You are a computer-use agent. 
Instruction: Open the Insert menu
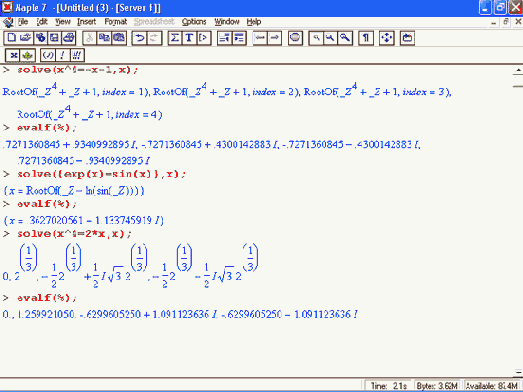tap(86, 22)
